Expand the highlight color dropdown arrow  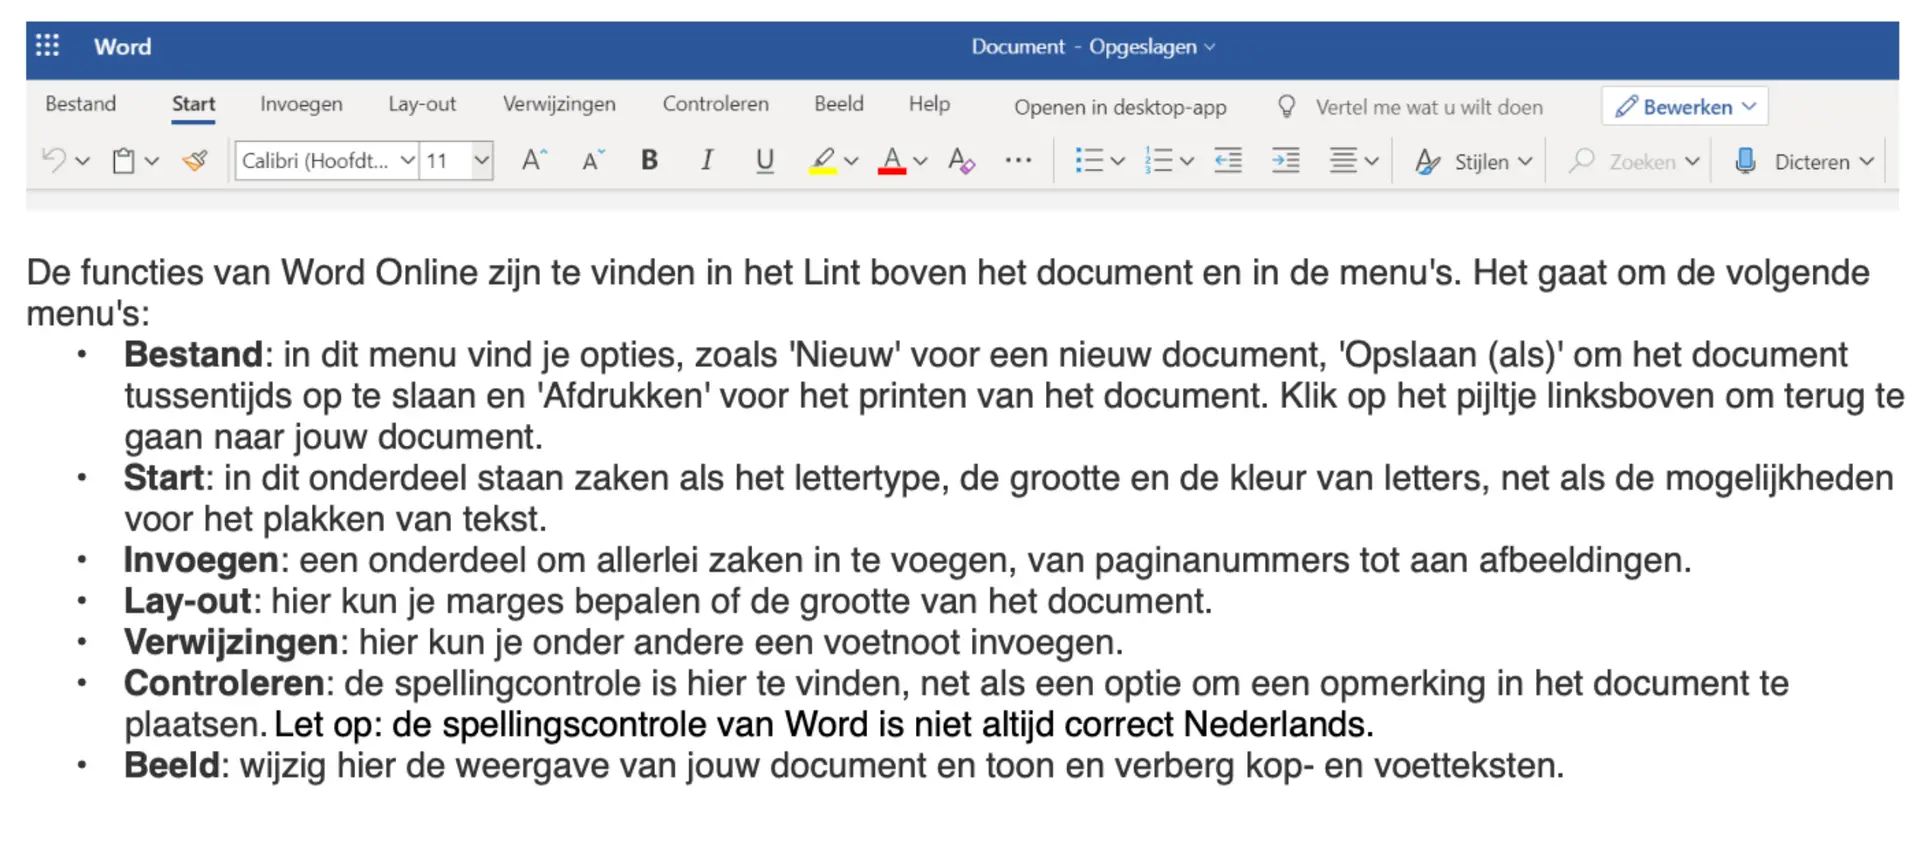(x=851, y=161)
